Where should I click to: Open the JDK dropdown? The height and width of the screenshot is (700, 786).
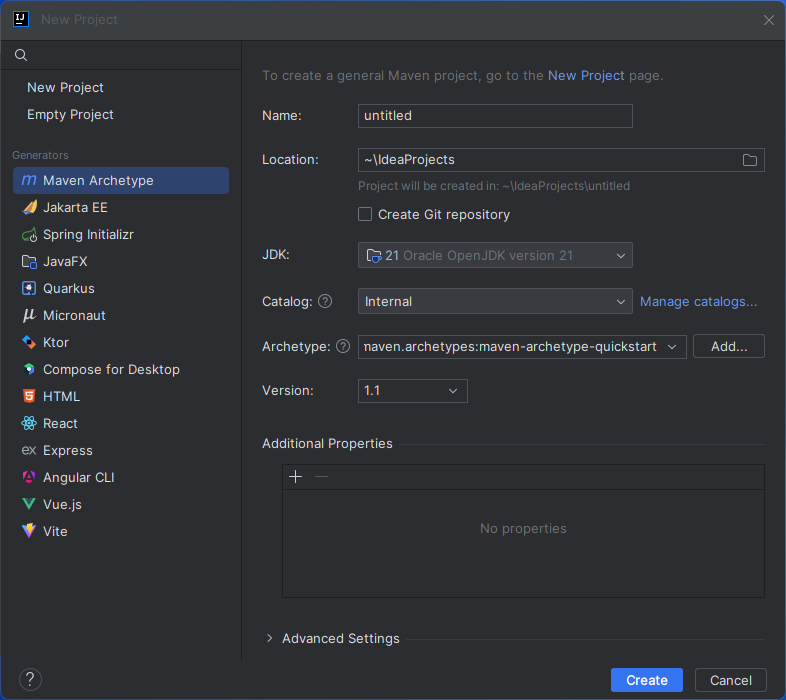[x=495, y=255]
